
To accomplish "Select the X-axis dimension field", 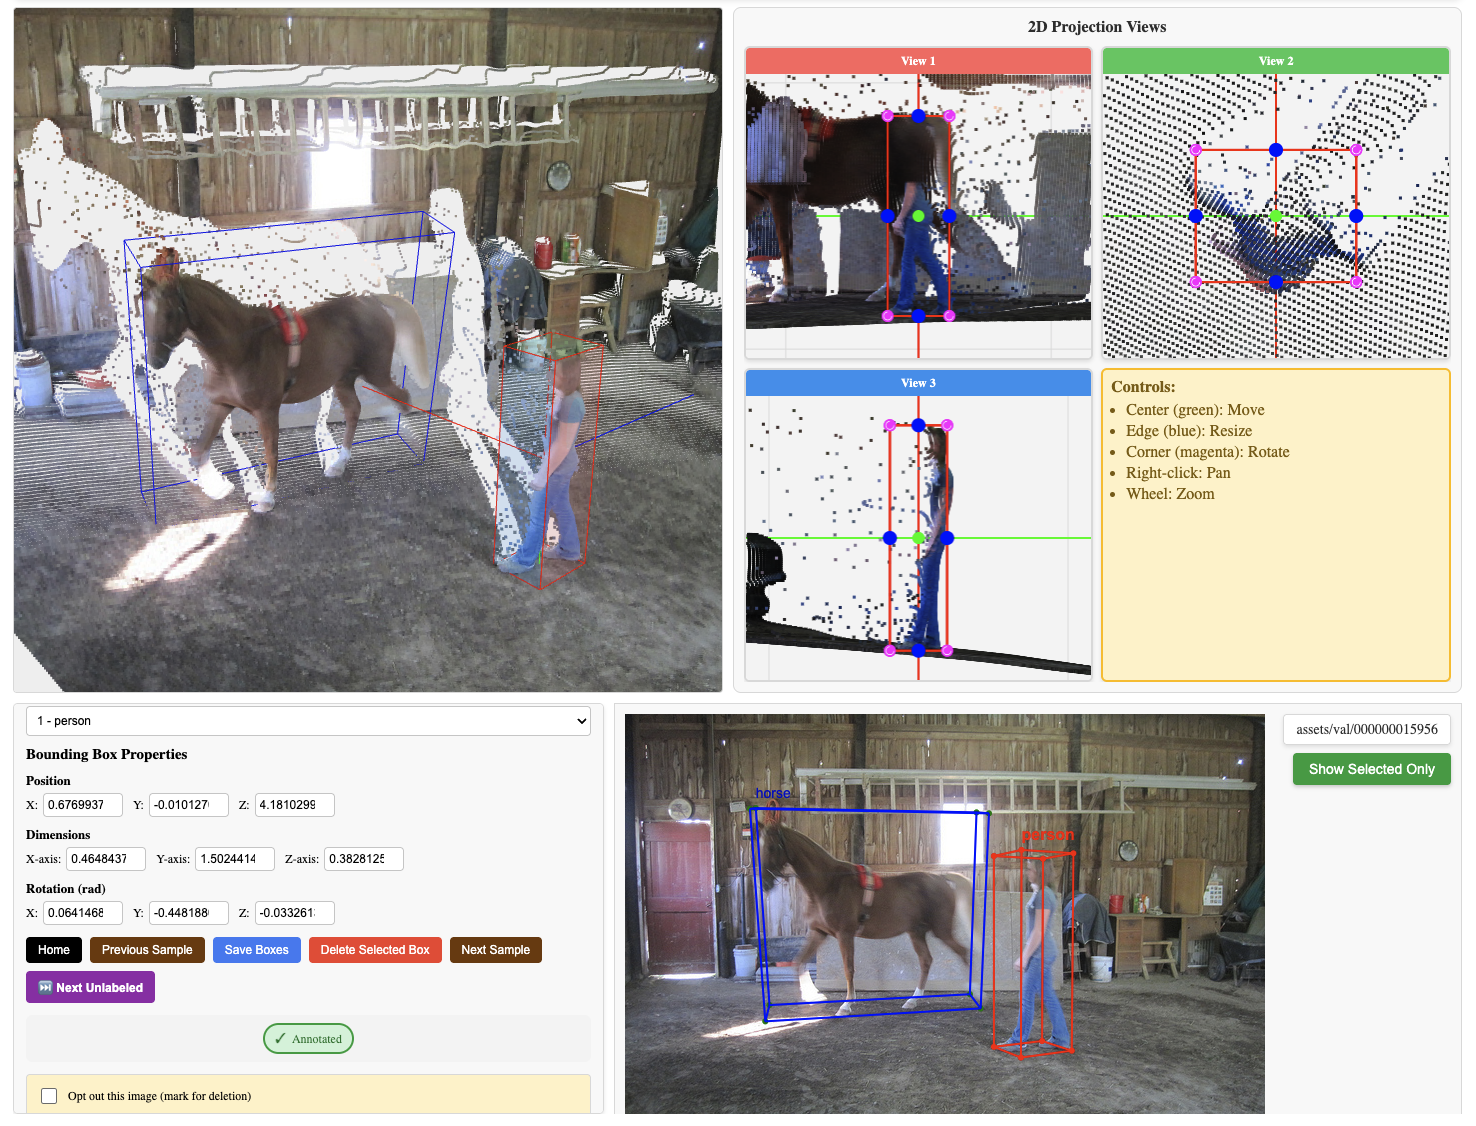I will click(x=106, y=859).
